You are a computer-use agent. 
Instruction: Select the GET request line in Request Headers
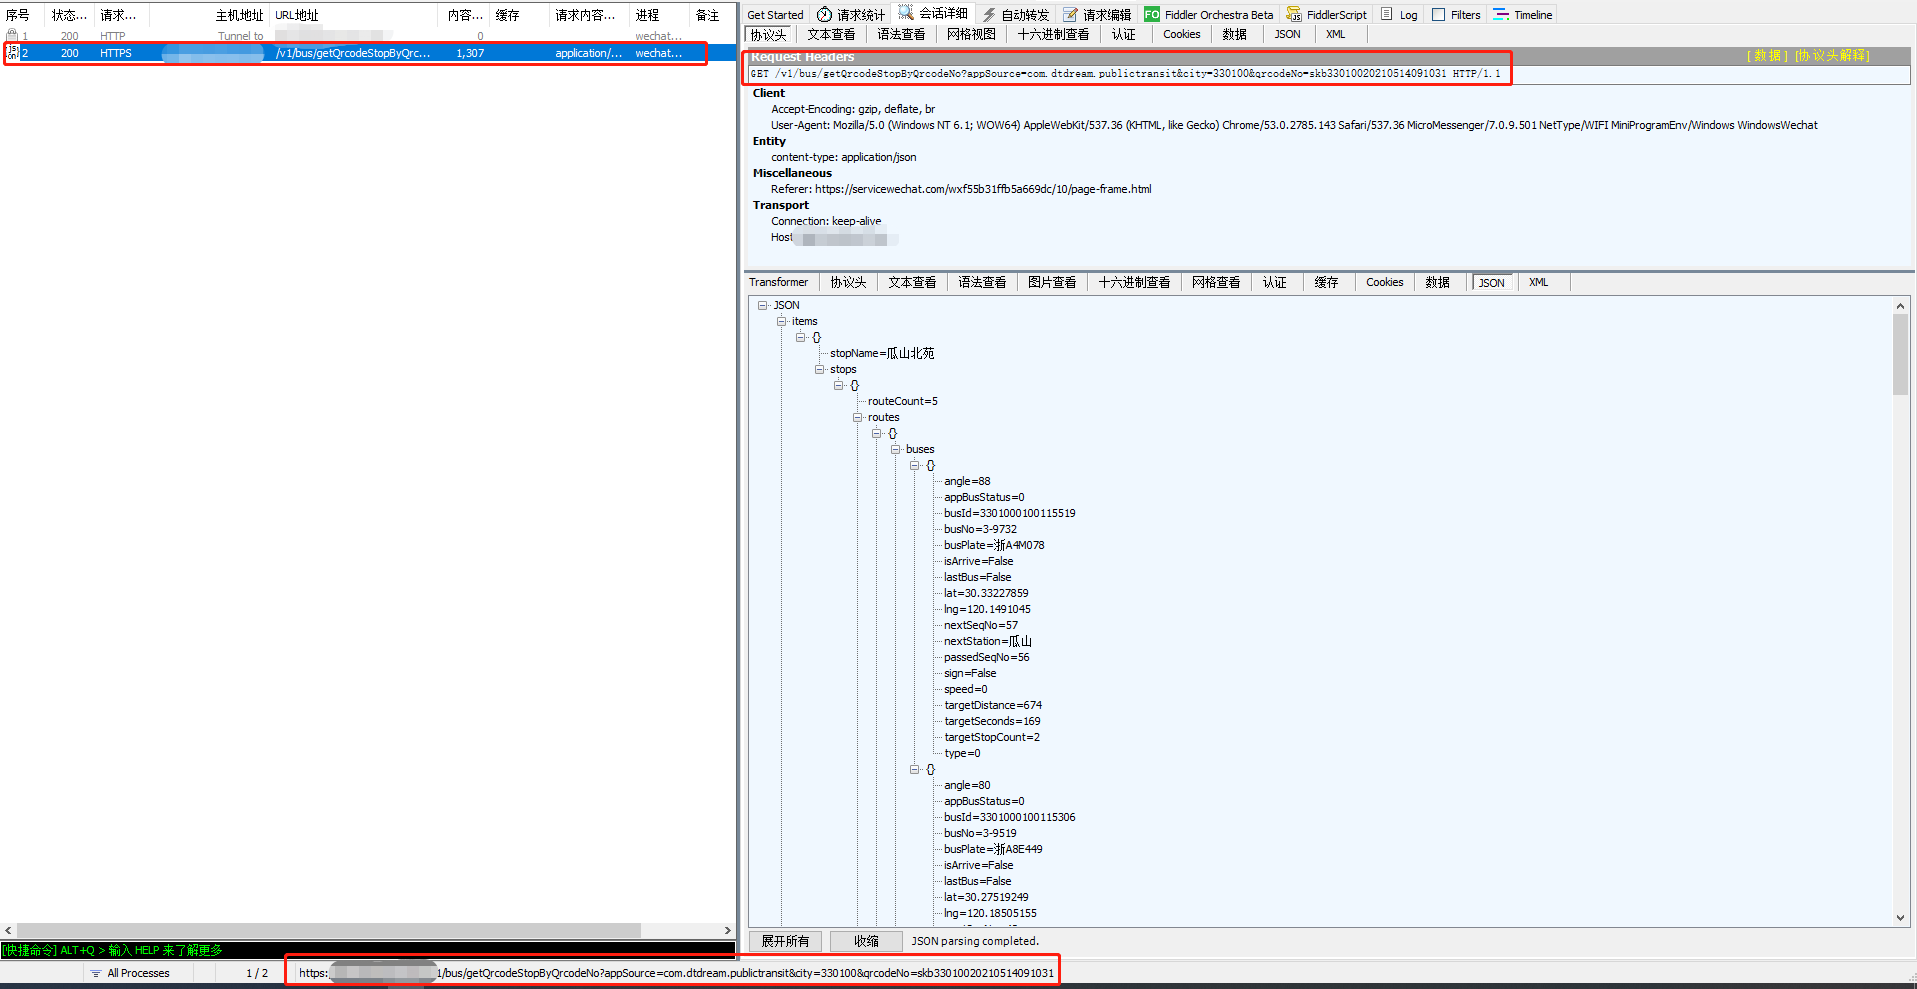pos(1125,74)
